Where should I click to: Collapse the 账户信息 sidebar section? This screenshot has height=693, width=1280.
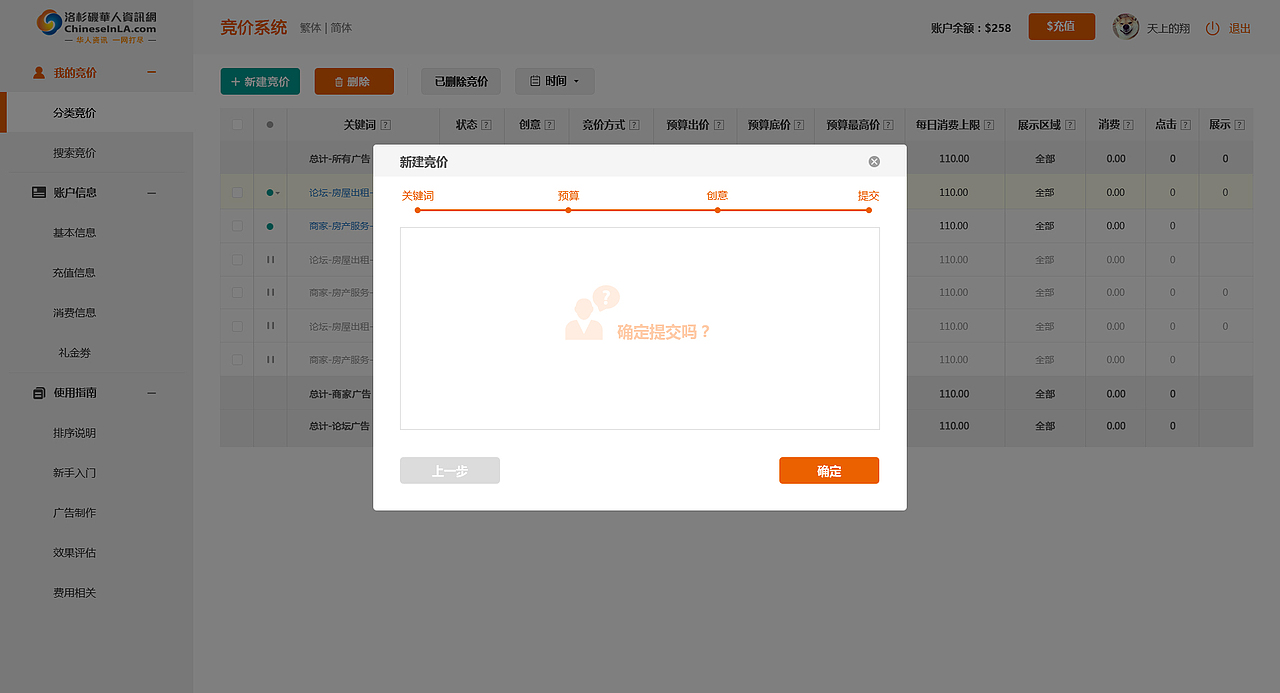151,192
